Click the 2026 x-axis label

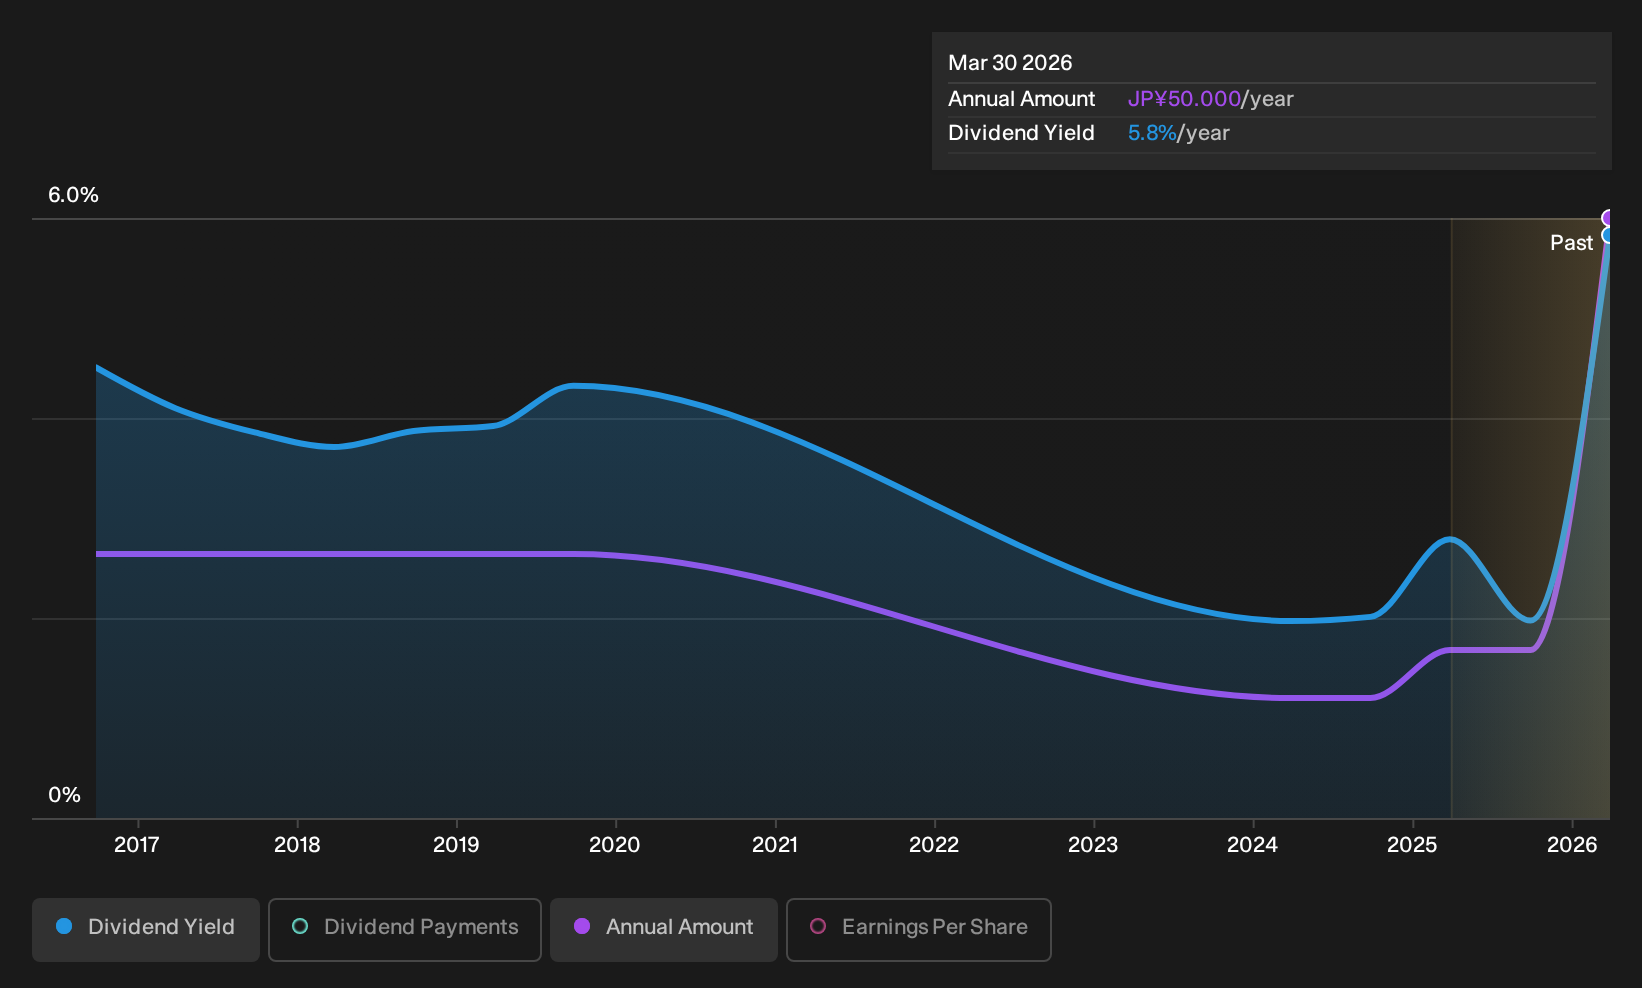[x=1572, y=845]
